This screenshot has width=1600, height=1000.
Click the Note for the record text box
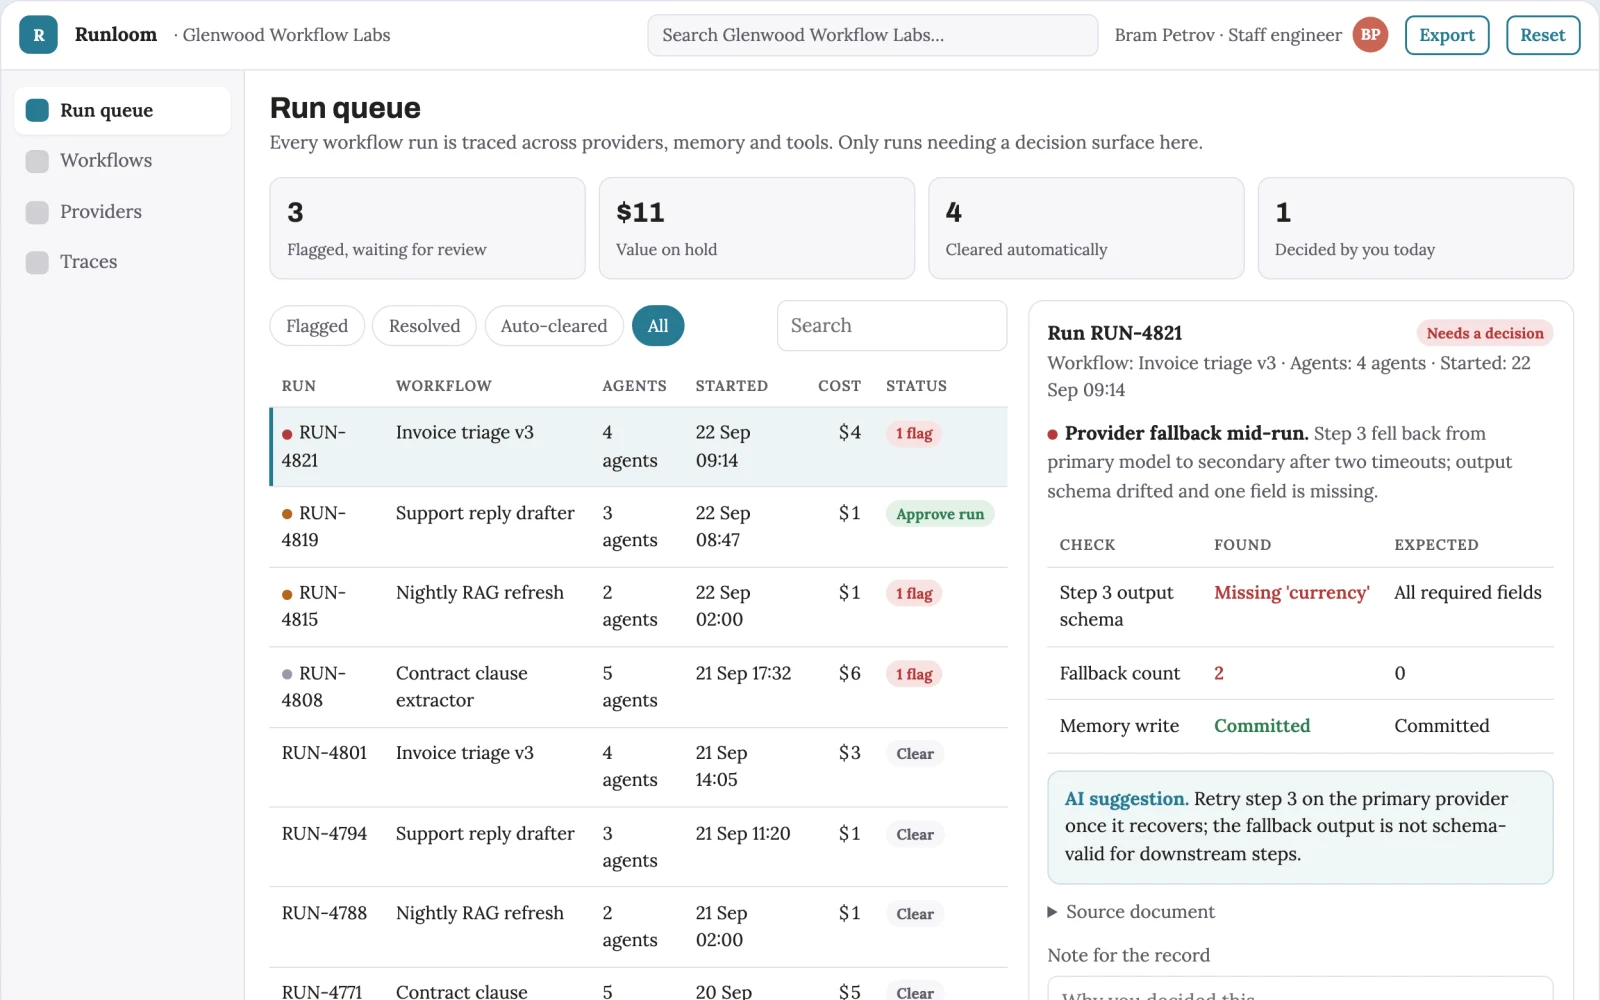(1300, 988)
